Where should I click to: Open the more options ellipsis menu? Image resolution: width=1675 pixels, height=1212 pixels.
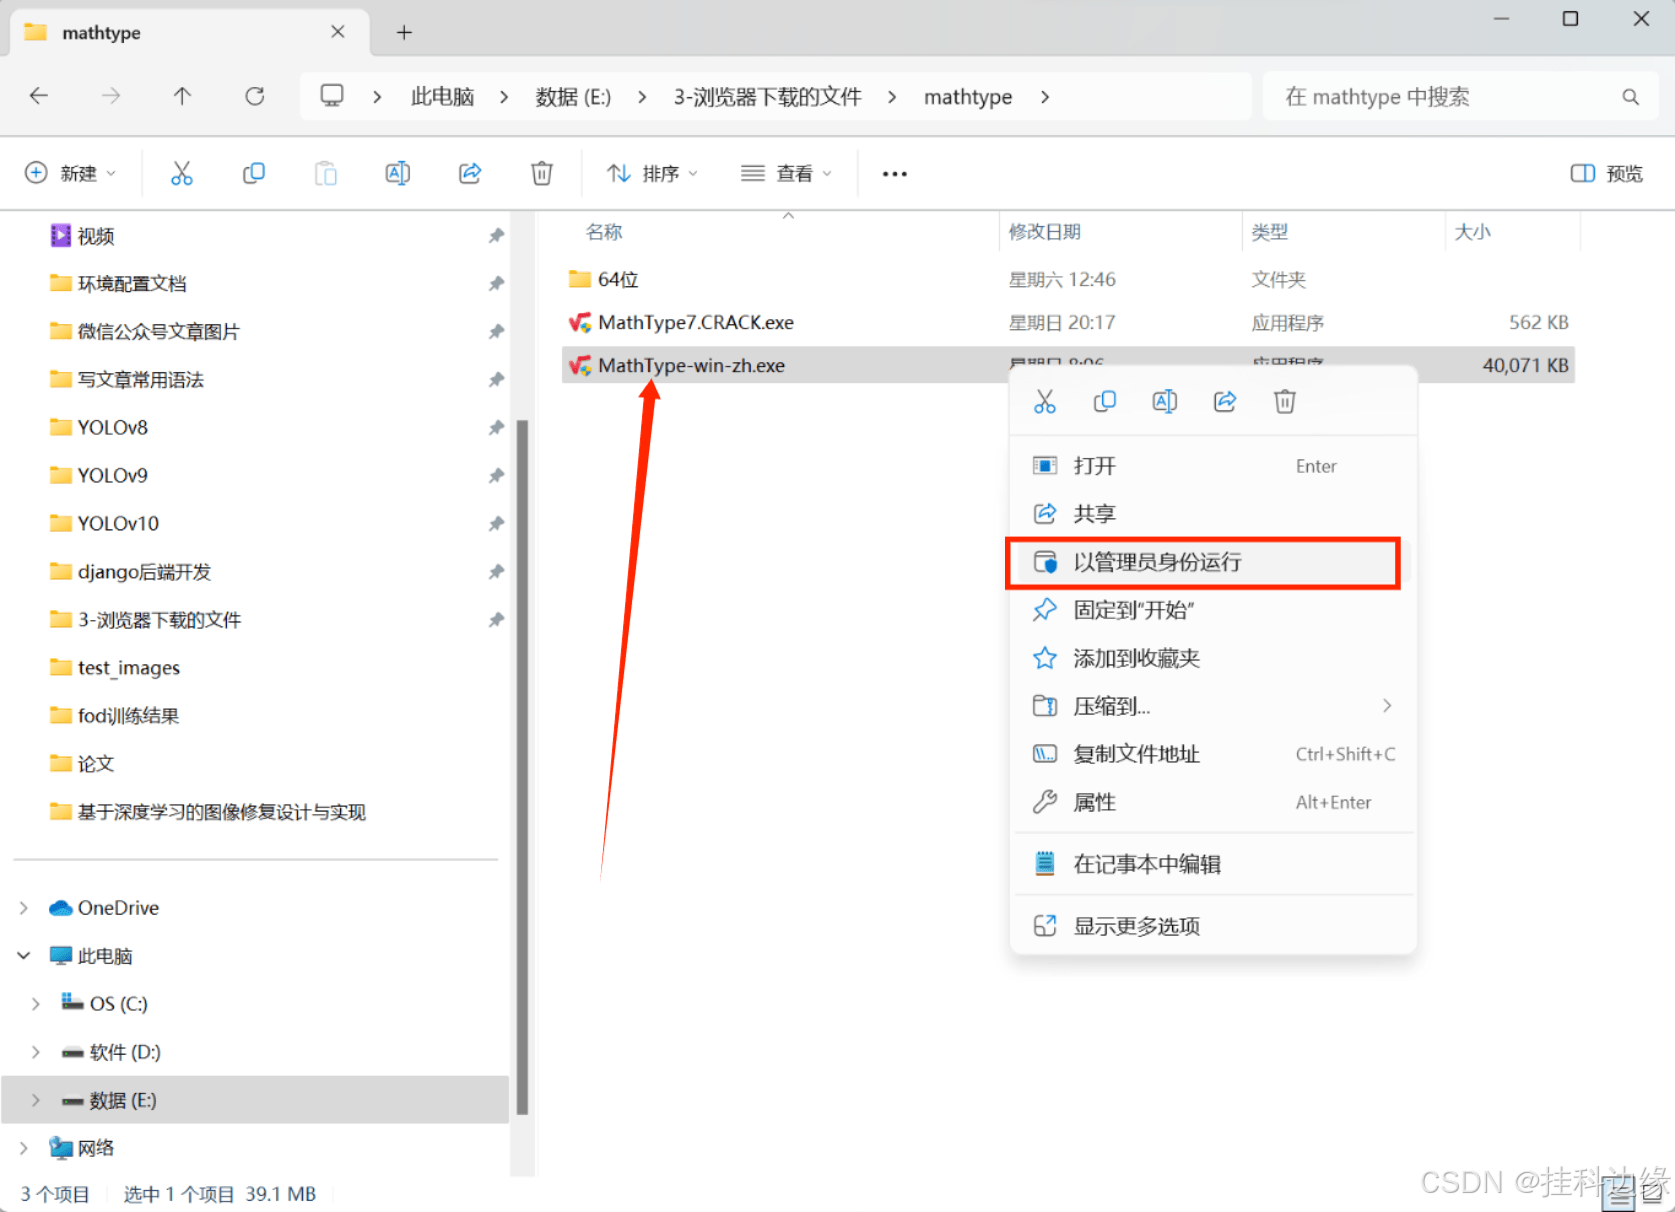(894, 174)
